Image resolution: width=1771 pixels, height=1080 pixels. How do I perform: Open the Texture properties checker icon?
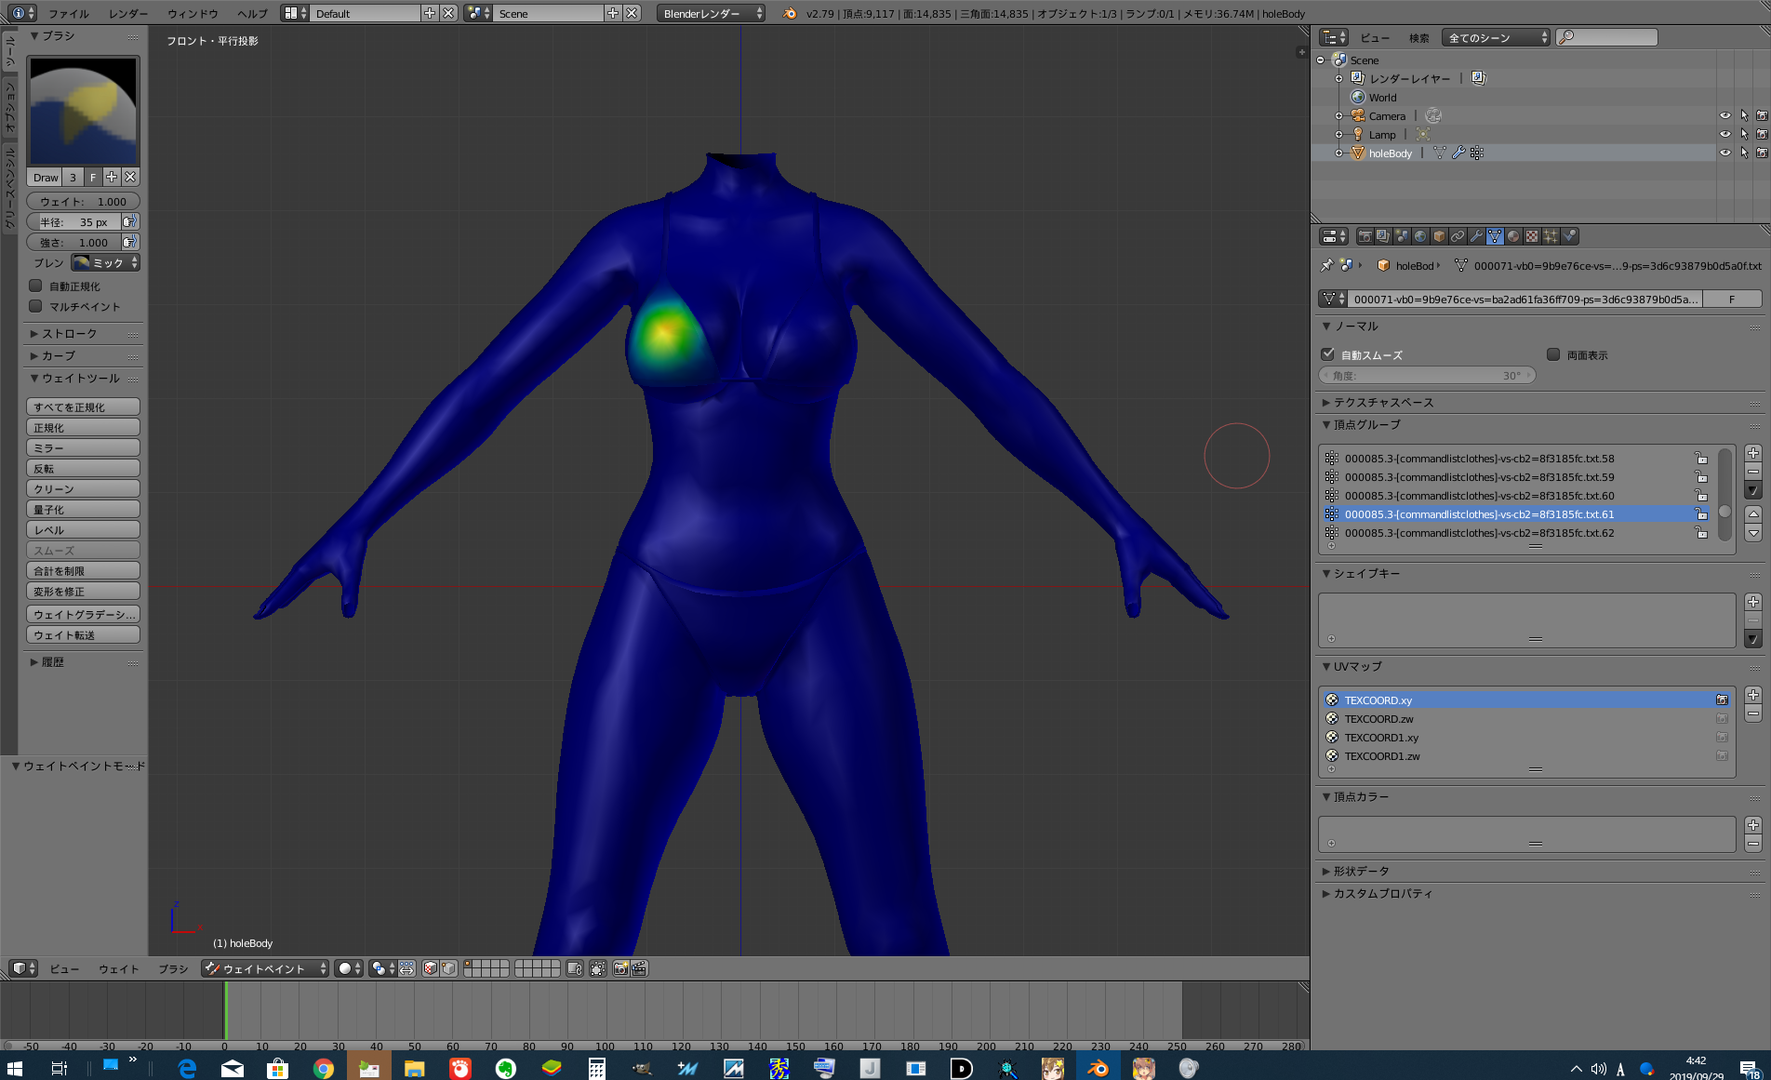[1532, 237]
